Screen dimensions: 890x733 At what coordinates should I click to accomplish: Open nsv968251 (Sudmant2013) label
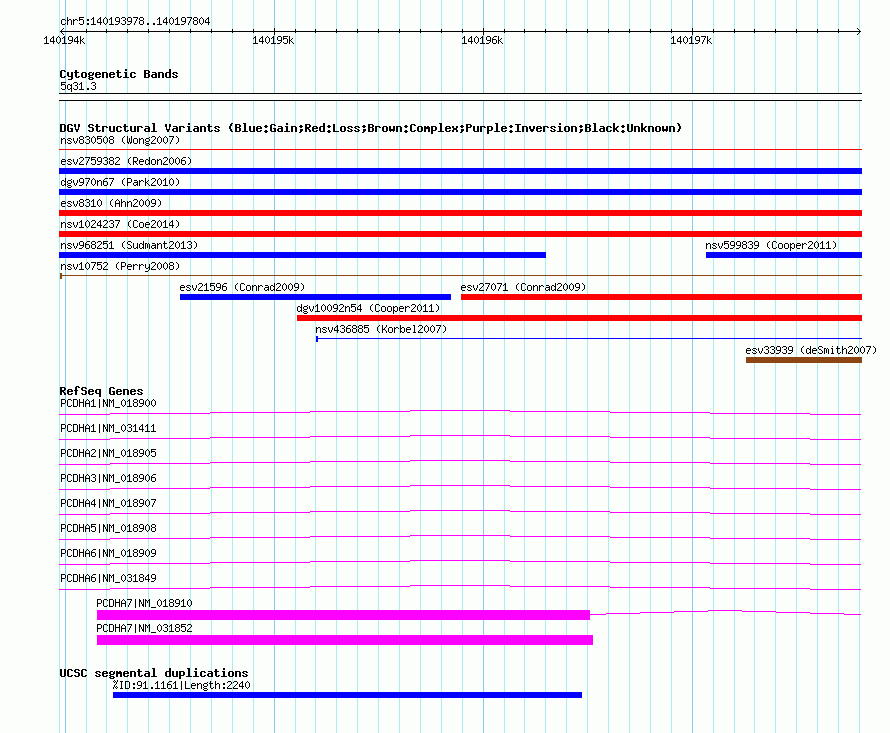pyautogui.click(x=129, y=245)
